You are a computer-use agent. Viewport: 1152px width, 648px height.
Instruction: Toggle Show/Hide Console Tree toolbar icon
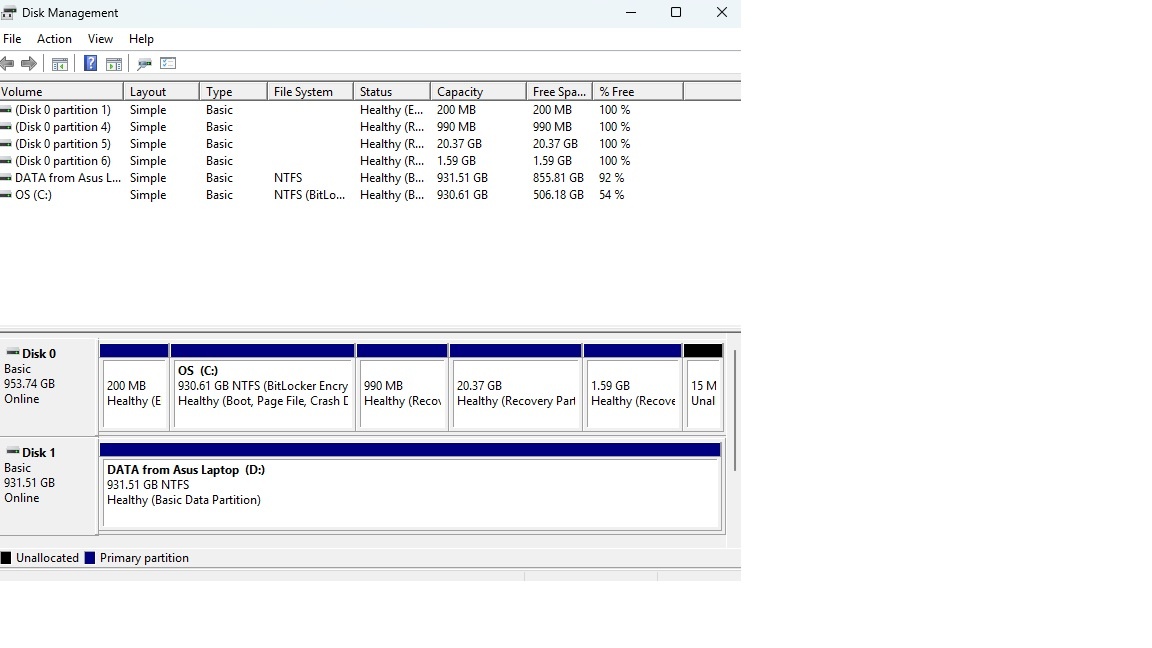tap(60, 64)
